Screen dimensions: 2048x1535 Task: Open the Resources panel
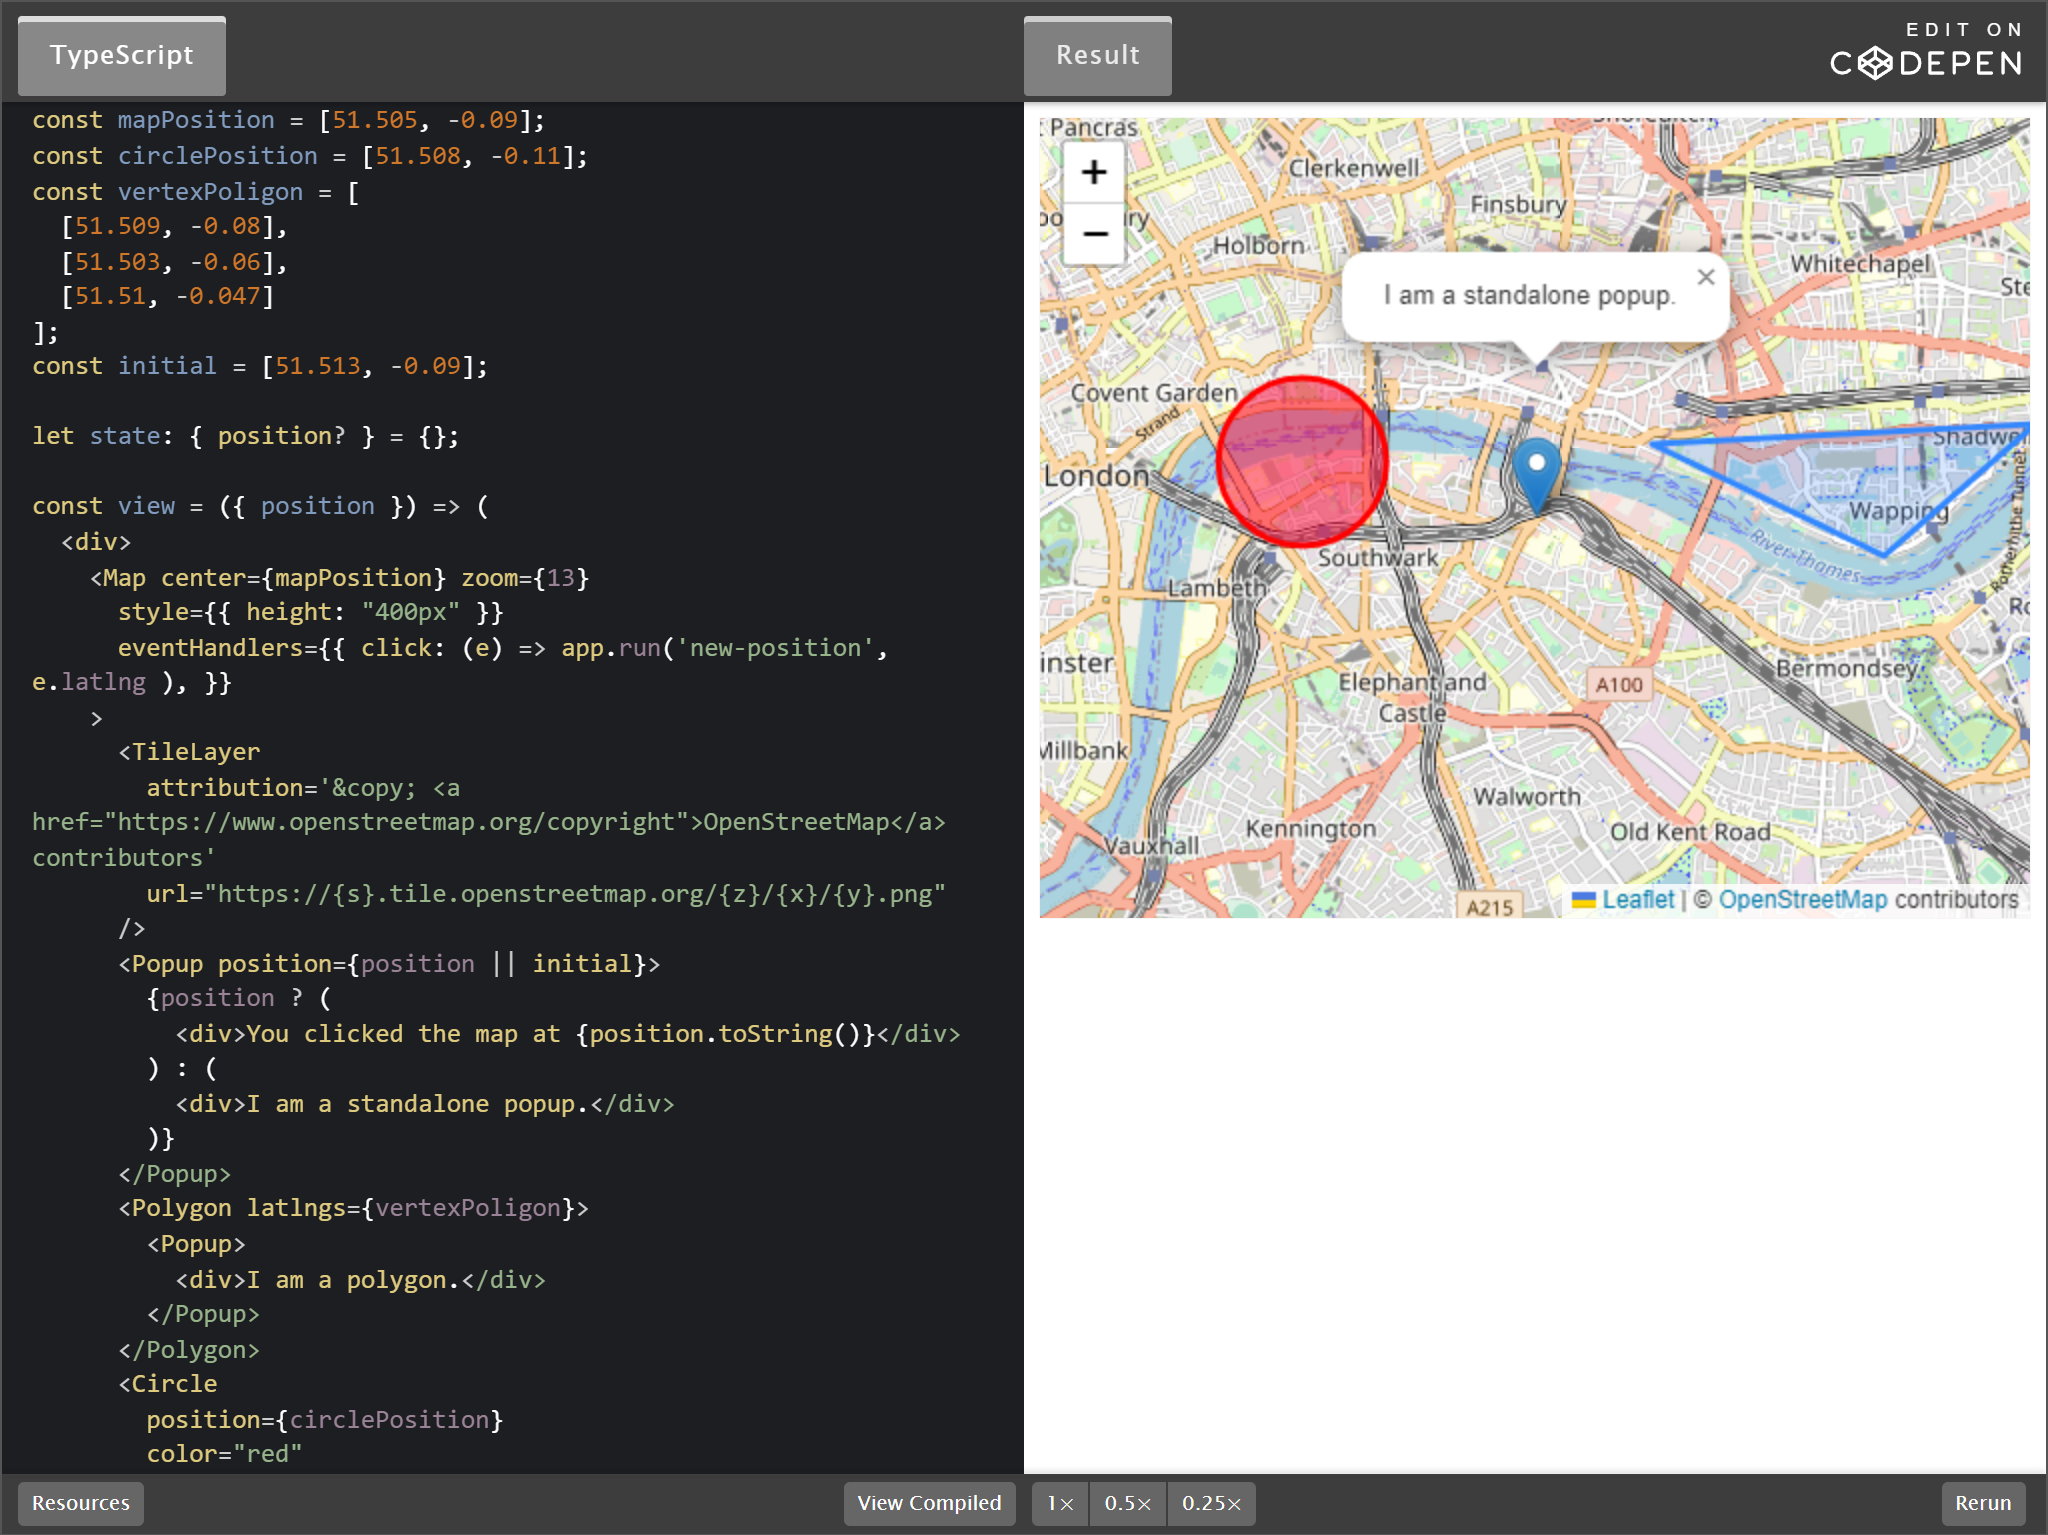[x=81, y=1503]
